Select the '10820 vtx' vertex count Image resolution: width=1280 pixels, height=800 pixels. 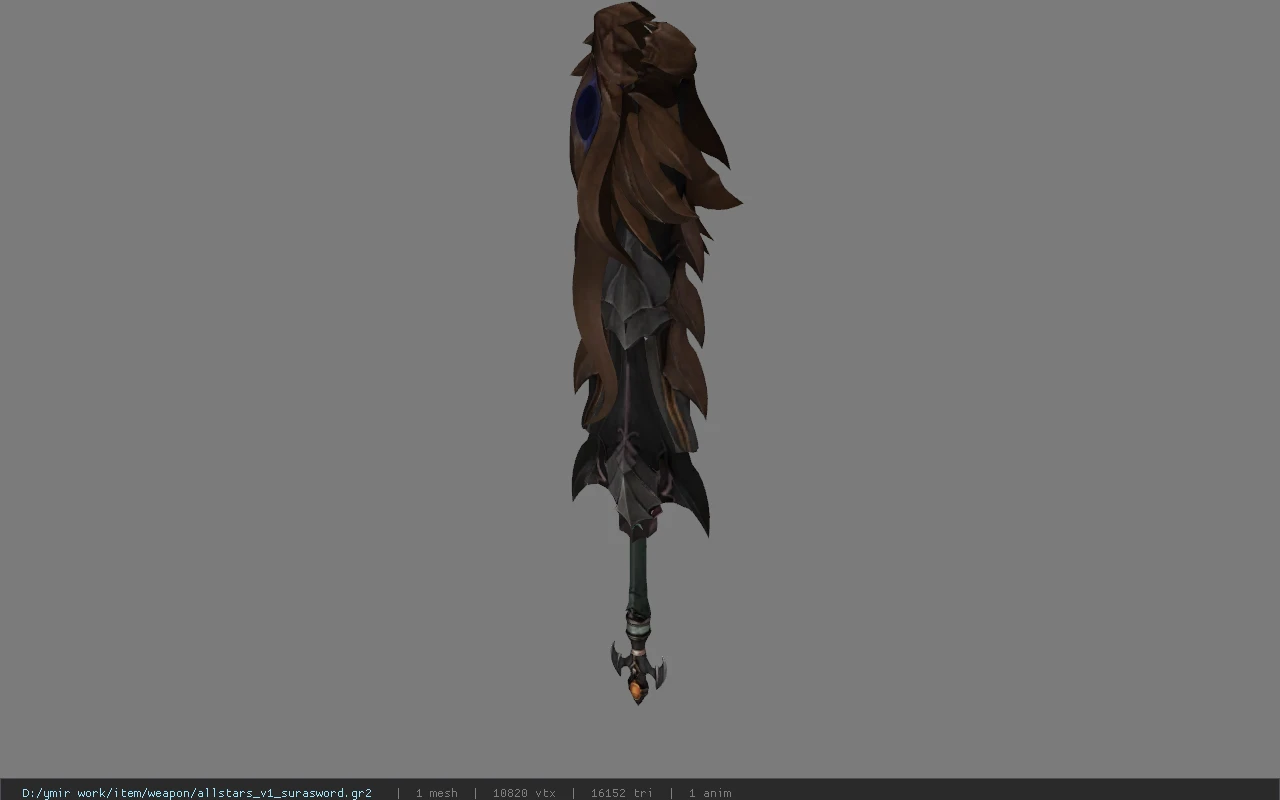point(524,793)
